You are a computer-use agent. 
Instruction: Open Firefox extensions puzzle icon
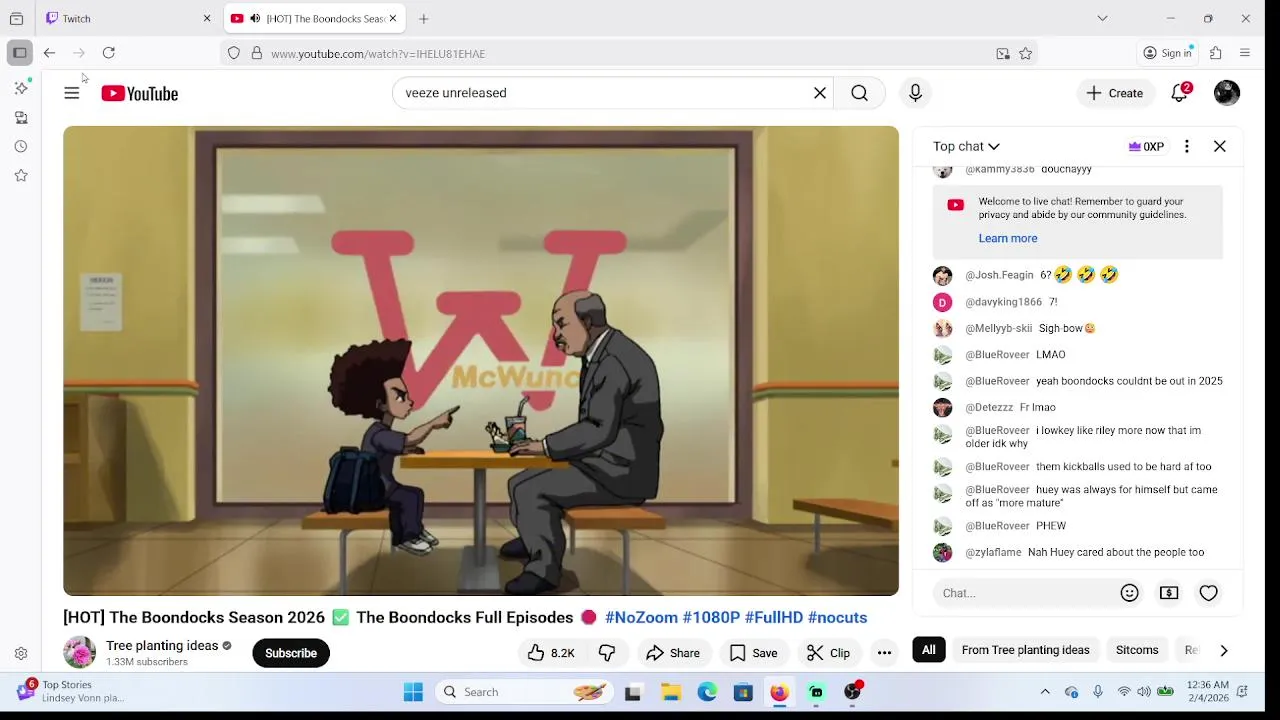[x=1216, y=53]
